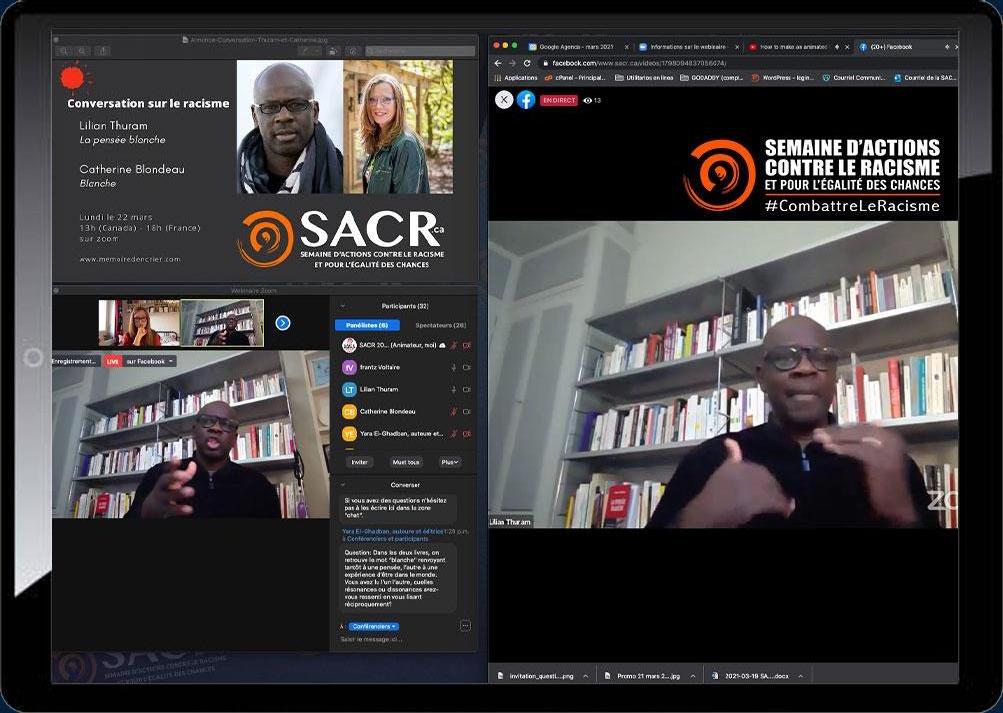The image size is (1003, 713).
Task: Unmute frantz Voltaire's microphone
Action: click(454, 367)
